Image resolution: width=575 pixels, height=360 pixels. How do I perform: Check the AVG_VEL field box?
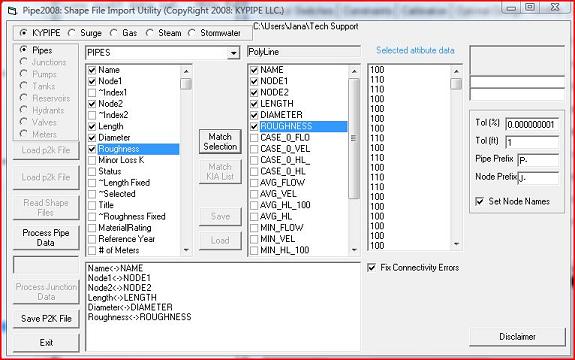254,194
